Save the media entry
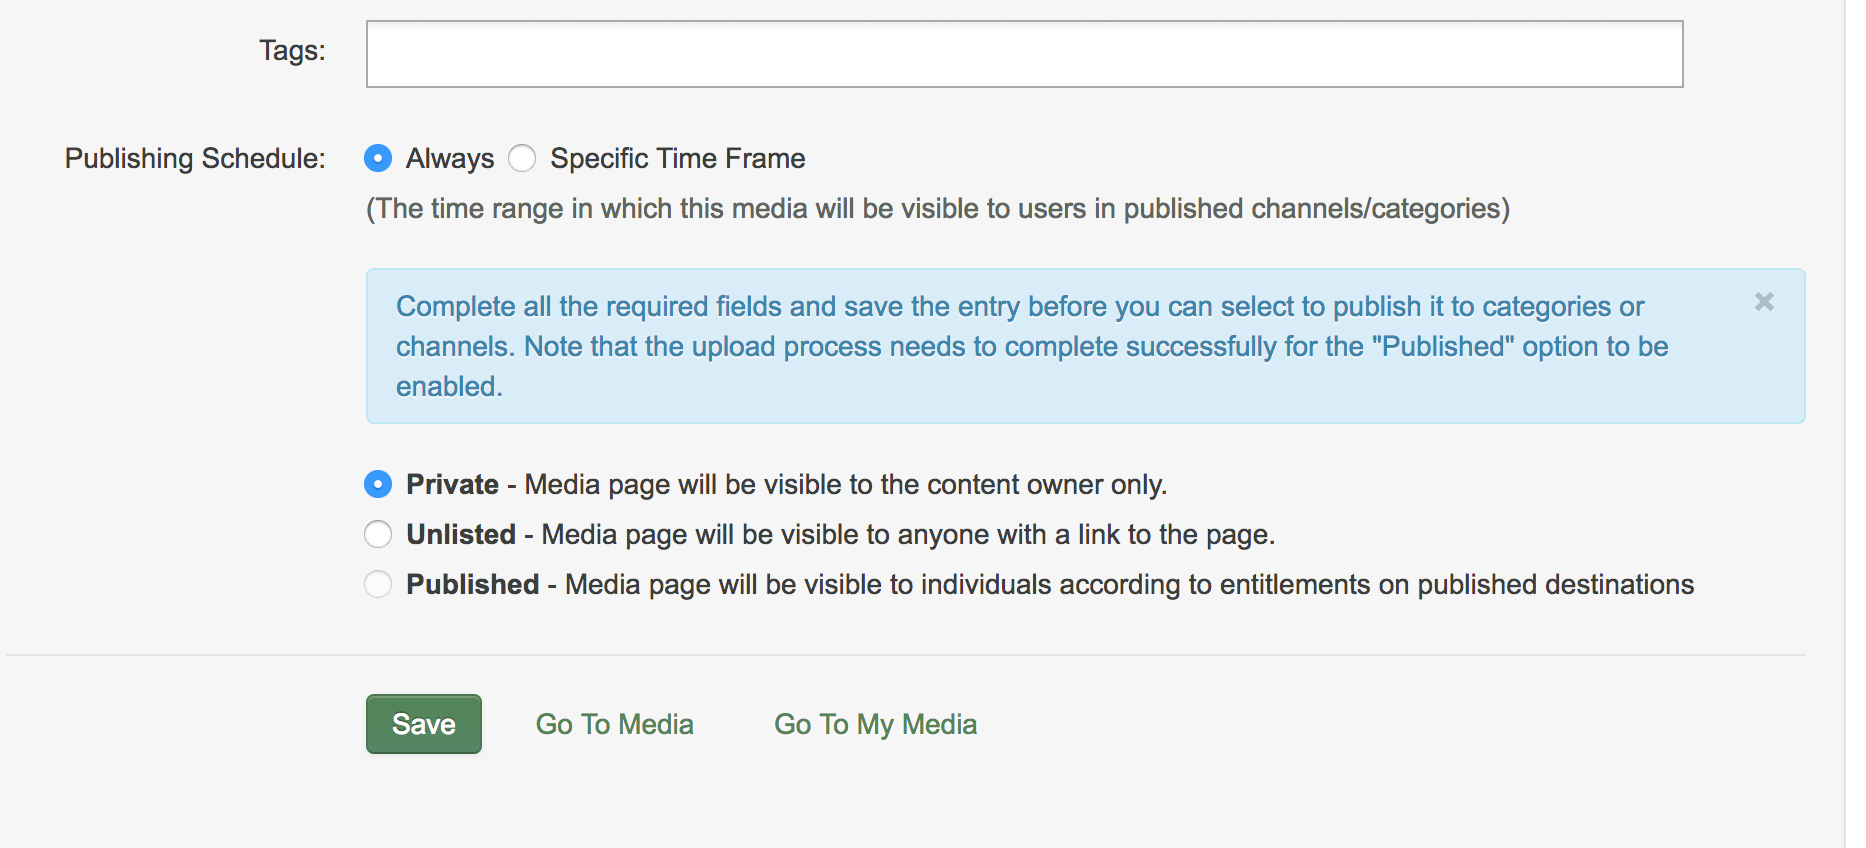This screenshot has height=848, width=1866. click(424, 724)
